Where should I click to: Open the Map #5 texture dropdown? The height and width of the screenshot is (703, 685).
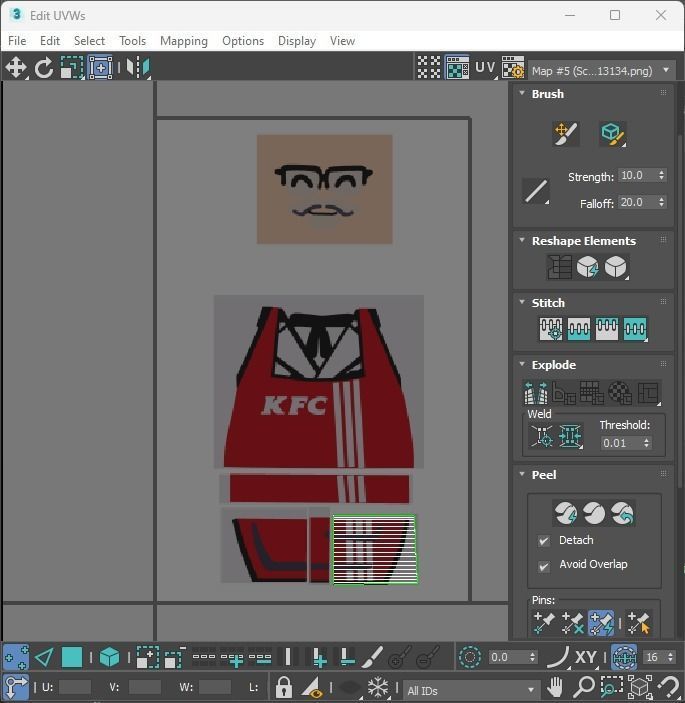(601, 71)
